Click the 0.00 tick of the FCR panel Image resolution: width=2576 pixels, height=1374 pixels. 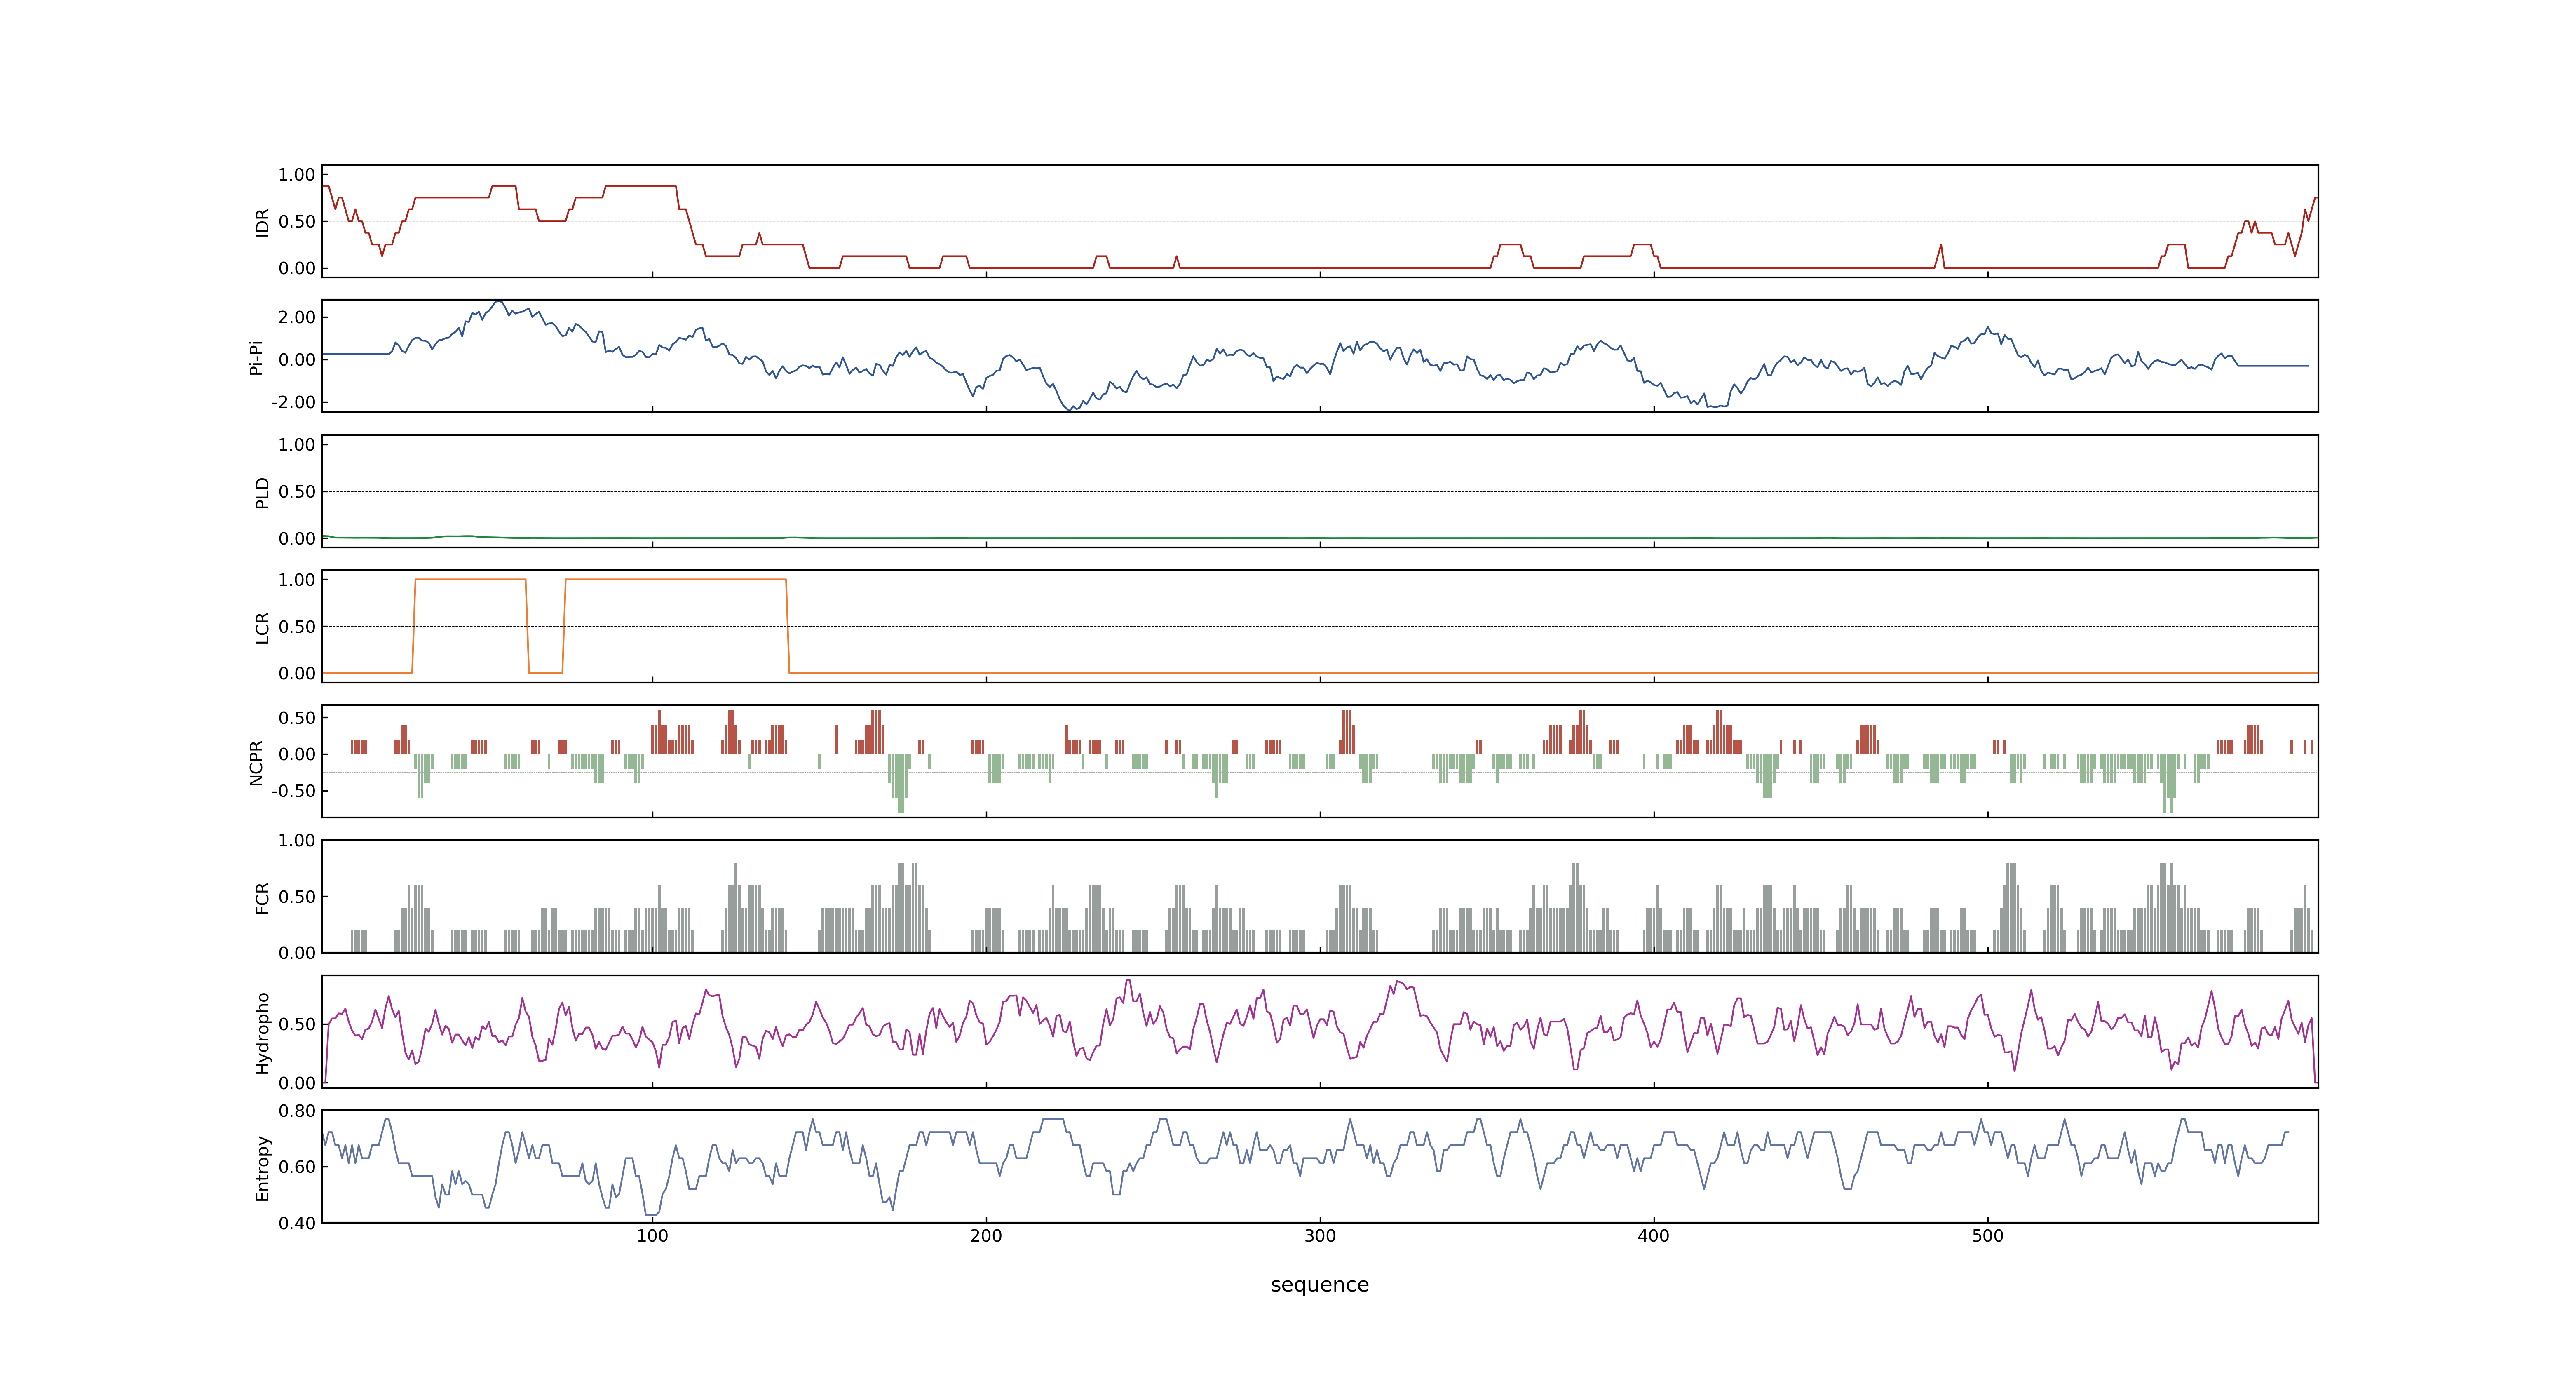pos(297,953)
